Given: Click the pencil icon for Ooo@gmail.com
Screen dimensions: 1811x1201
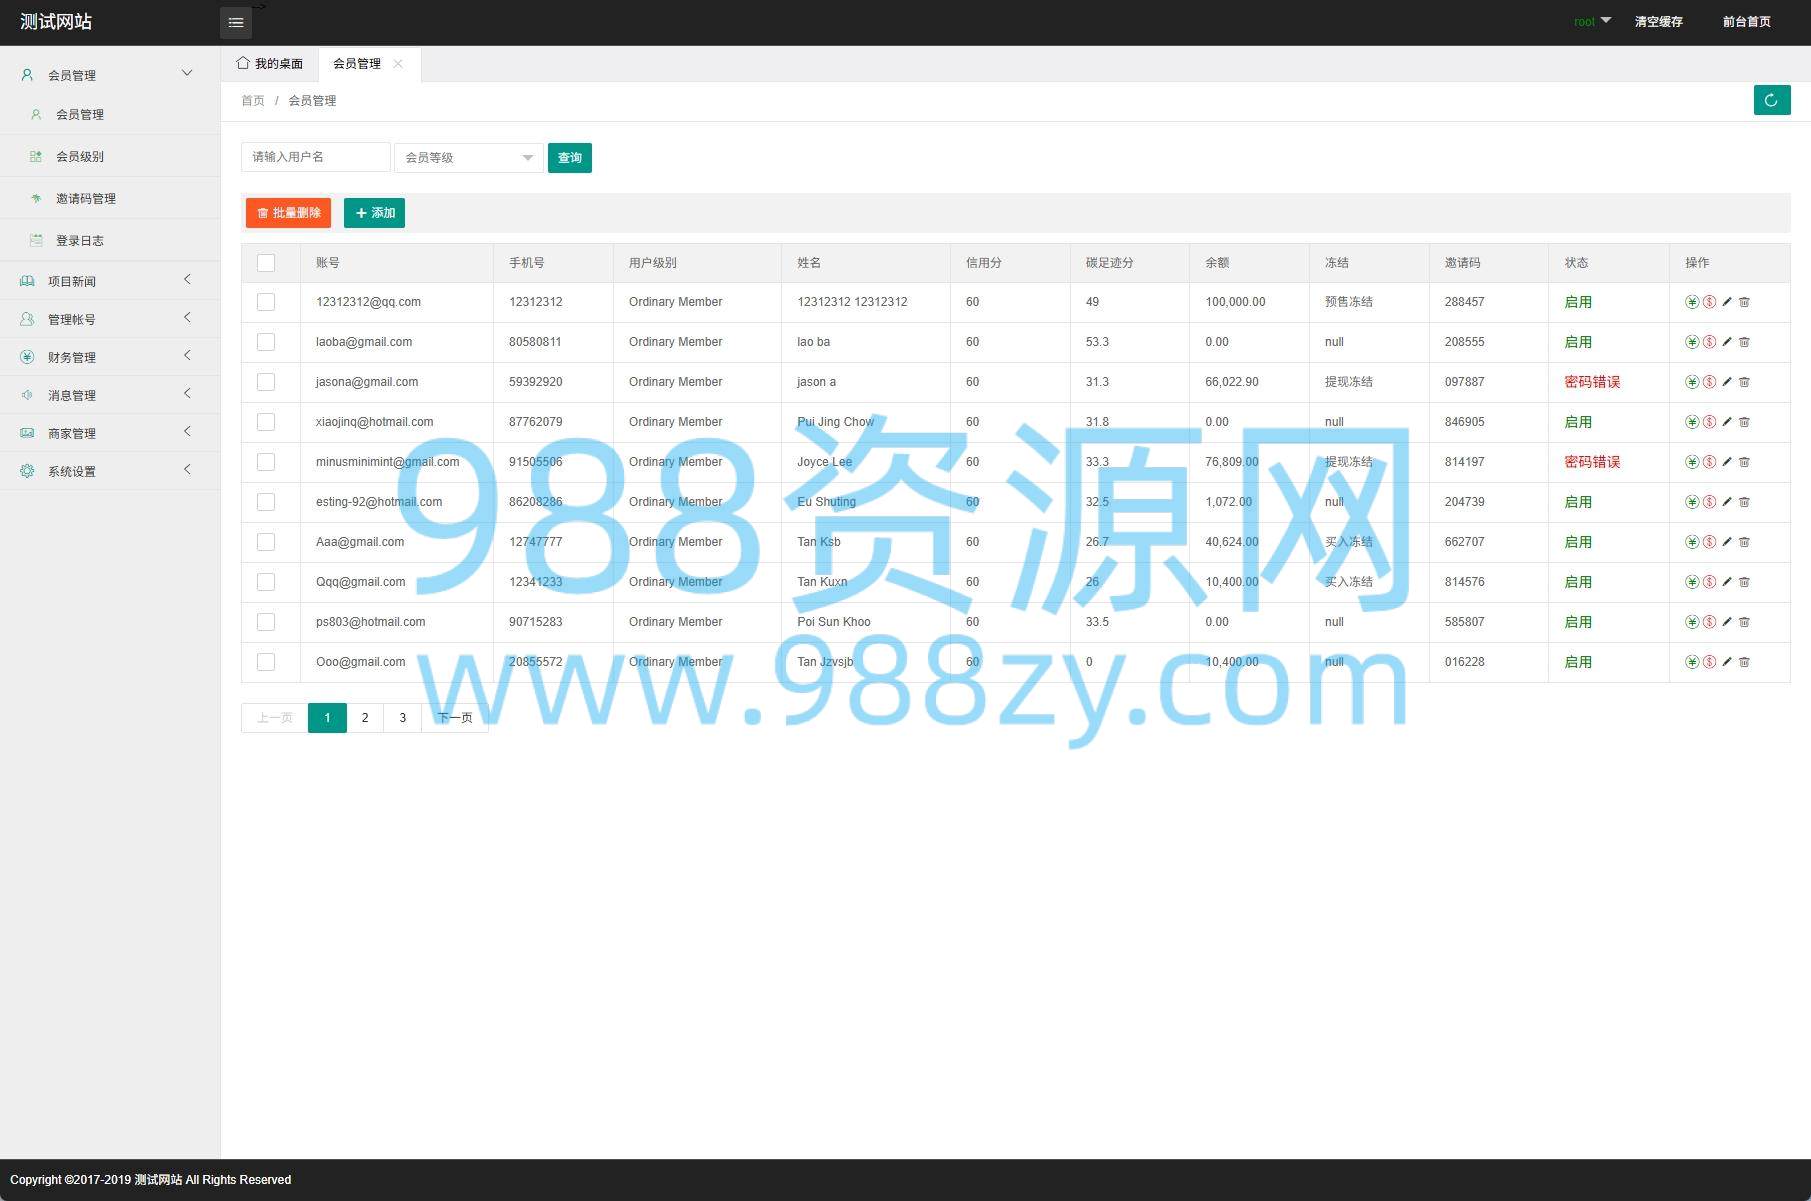Looking at the screenshot, I should (1727, 662).
